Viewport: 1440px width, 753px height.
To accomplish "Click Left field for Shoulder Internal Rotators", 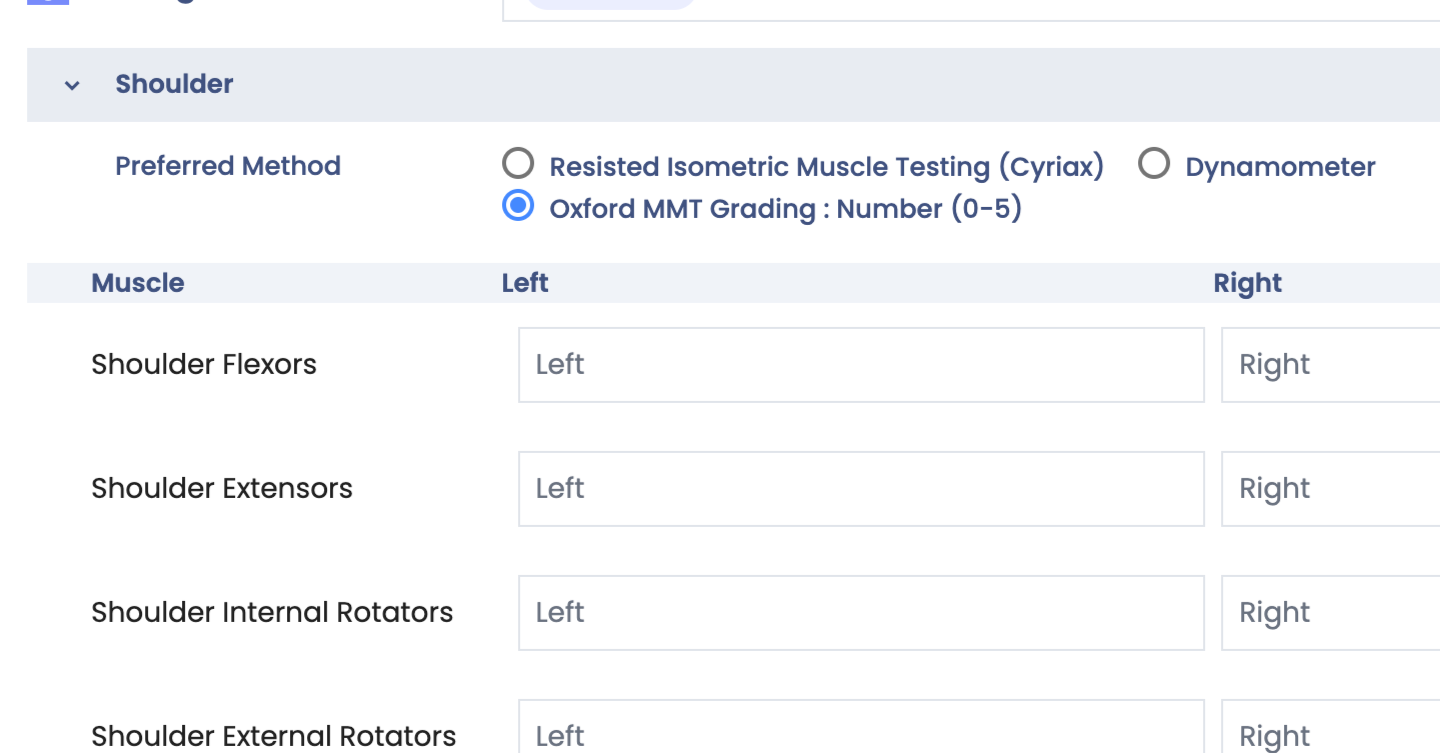I will (x=860, y=613).
